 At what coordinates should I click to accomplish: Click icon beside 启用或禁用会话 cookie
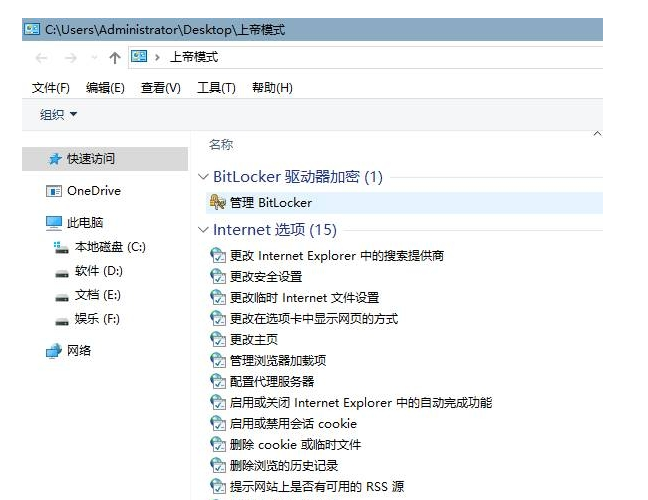tap(218, 424)
